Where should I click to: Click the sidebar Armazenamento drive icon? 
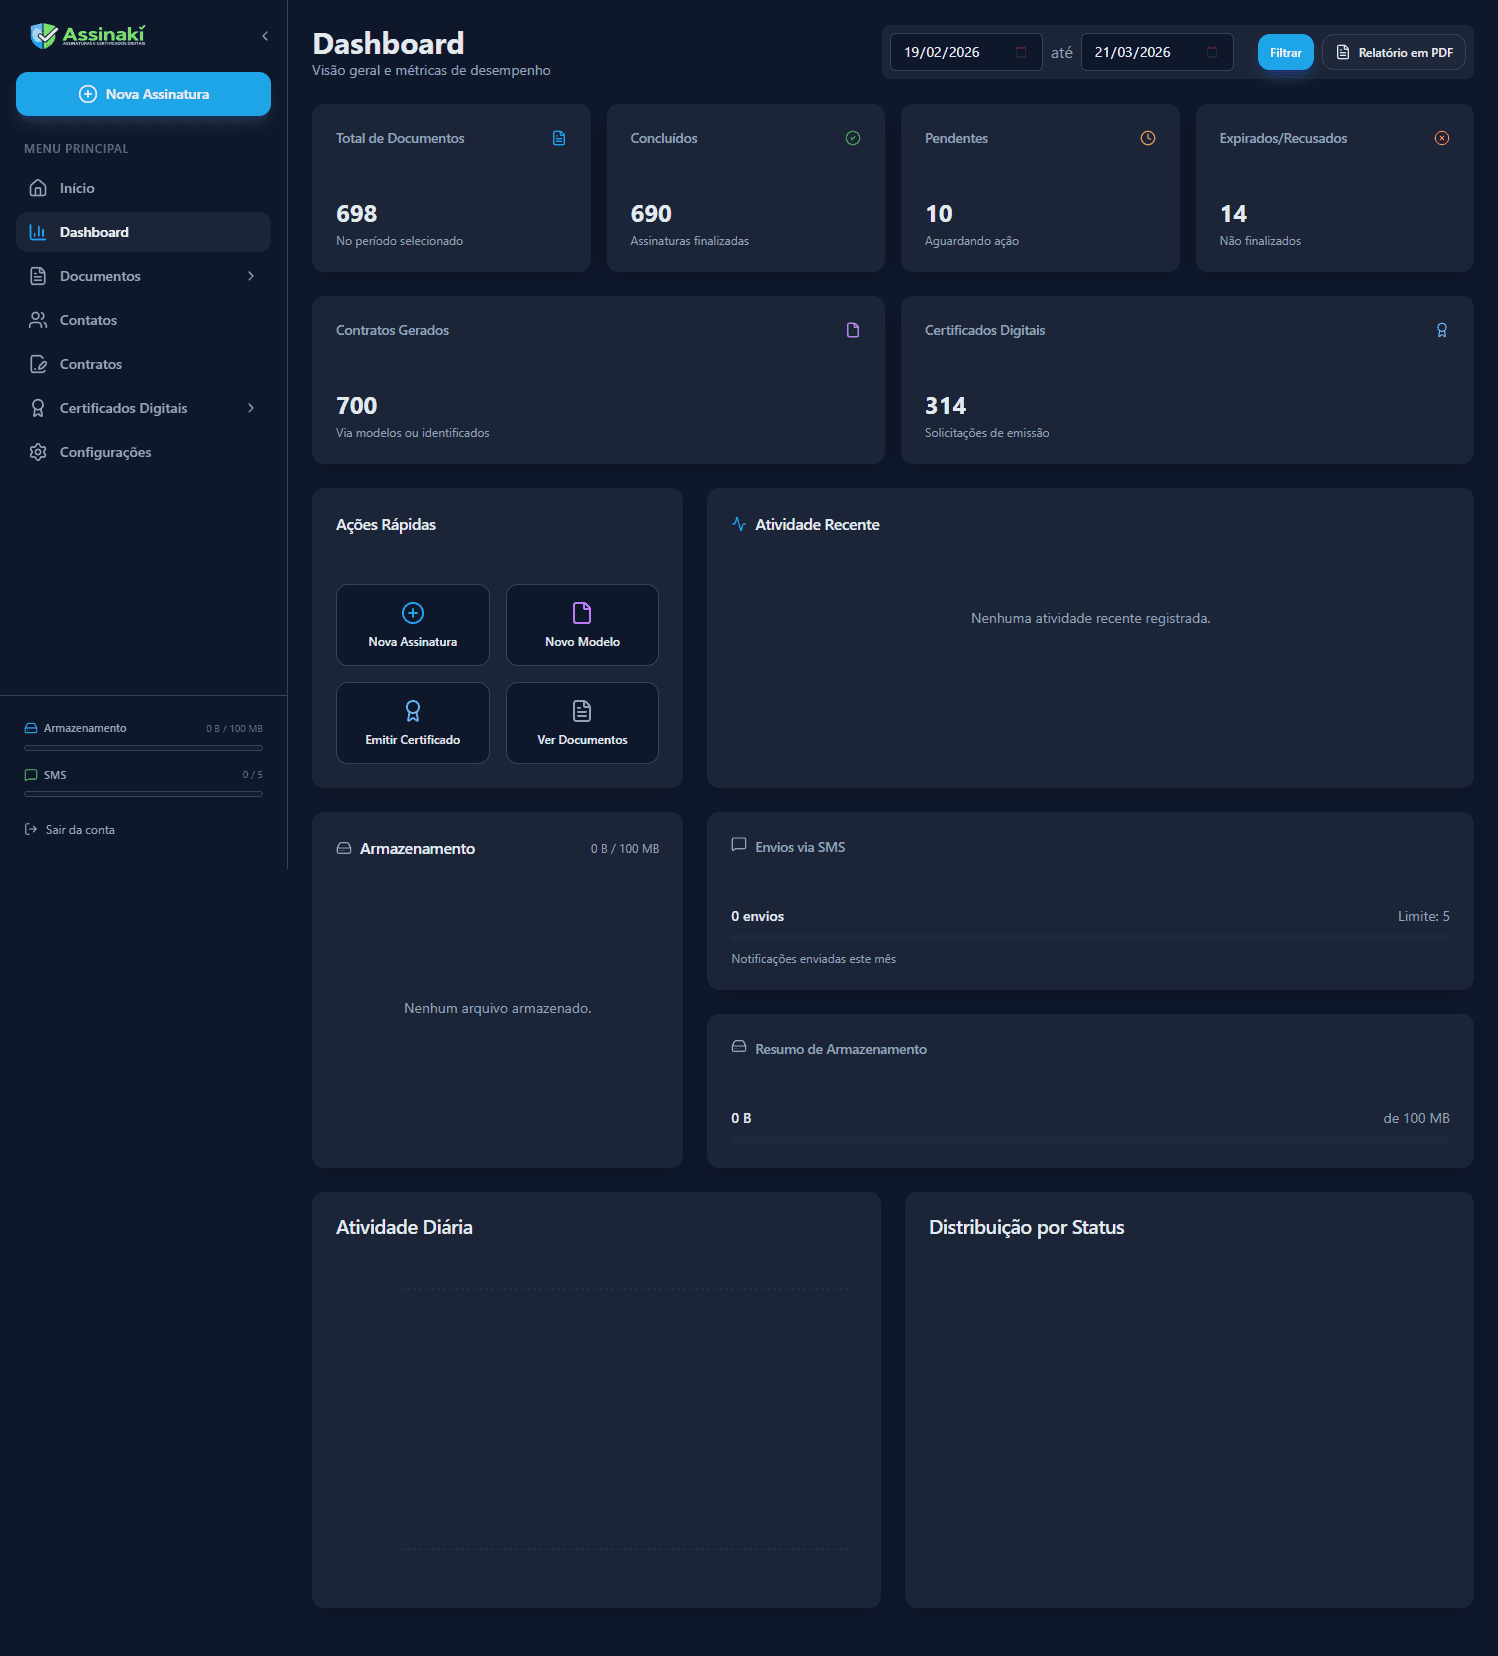(x=31, y=728)
